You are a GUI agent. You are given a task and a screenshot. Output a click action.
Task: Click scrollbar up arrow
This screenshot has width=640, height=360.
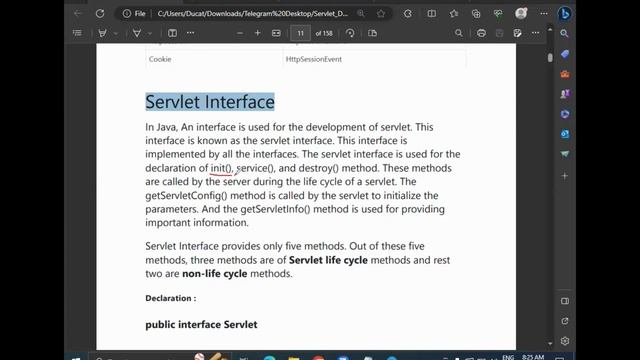(x=550, y=30)
